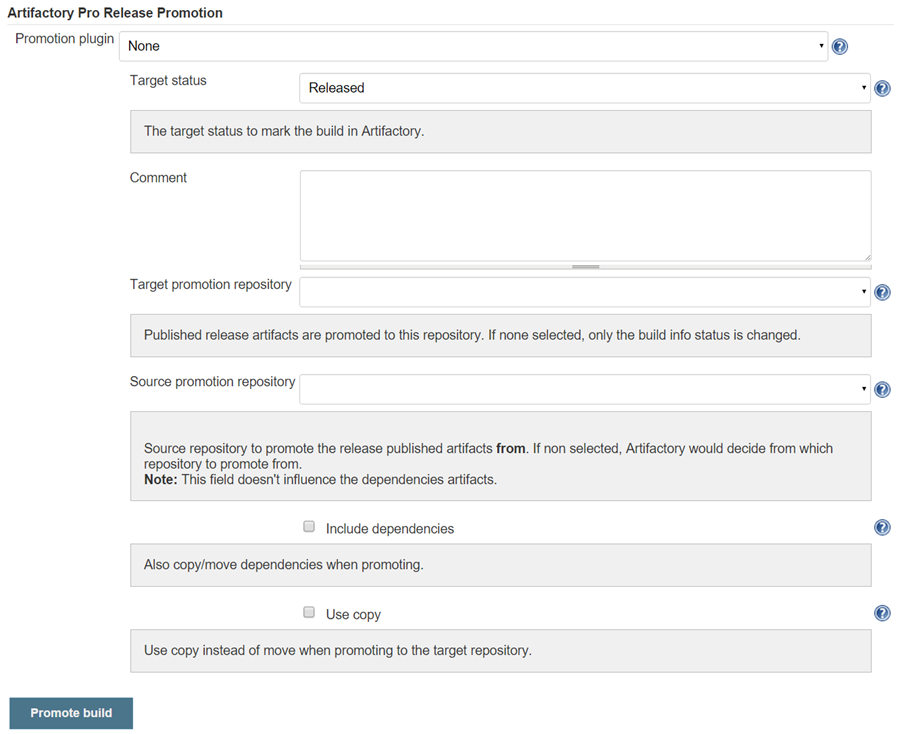Image resolution: width=900 pixels, height=734 pixels.
Task: Open help for Promotion plugin
Action: pos(839,46)
